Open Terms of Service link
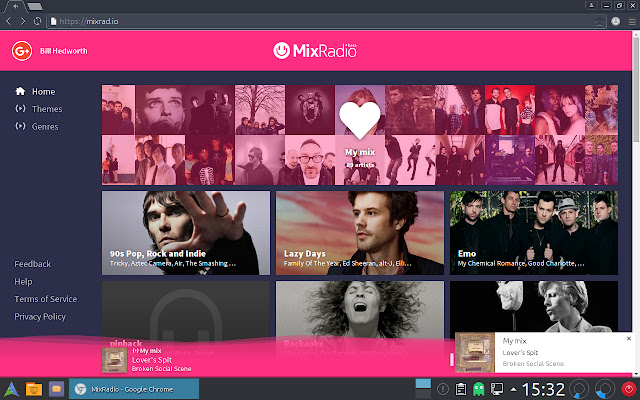 (x=46, y=299)
